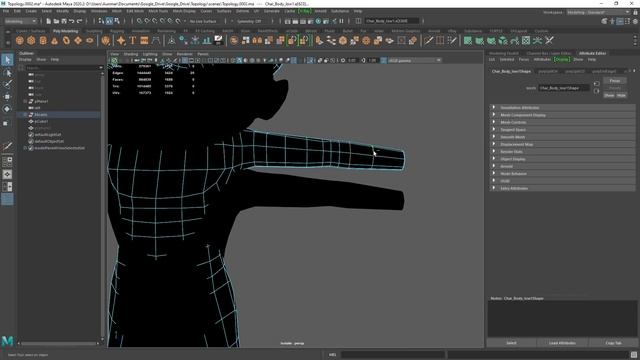Click the Pause viewport icon in status line
Image resolution: width=640 pixels, height=360 pixels.
coord(342,21)
